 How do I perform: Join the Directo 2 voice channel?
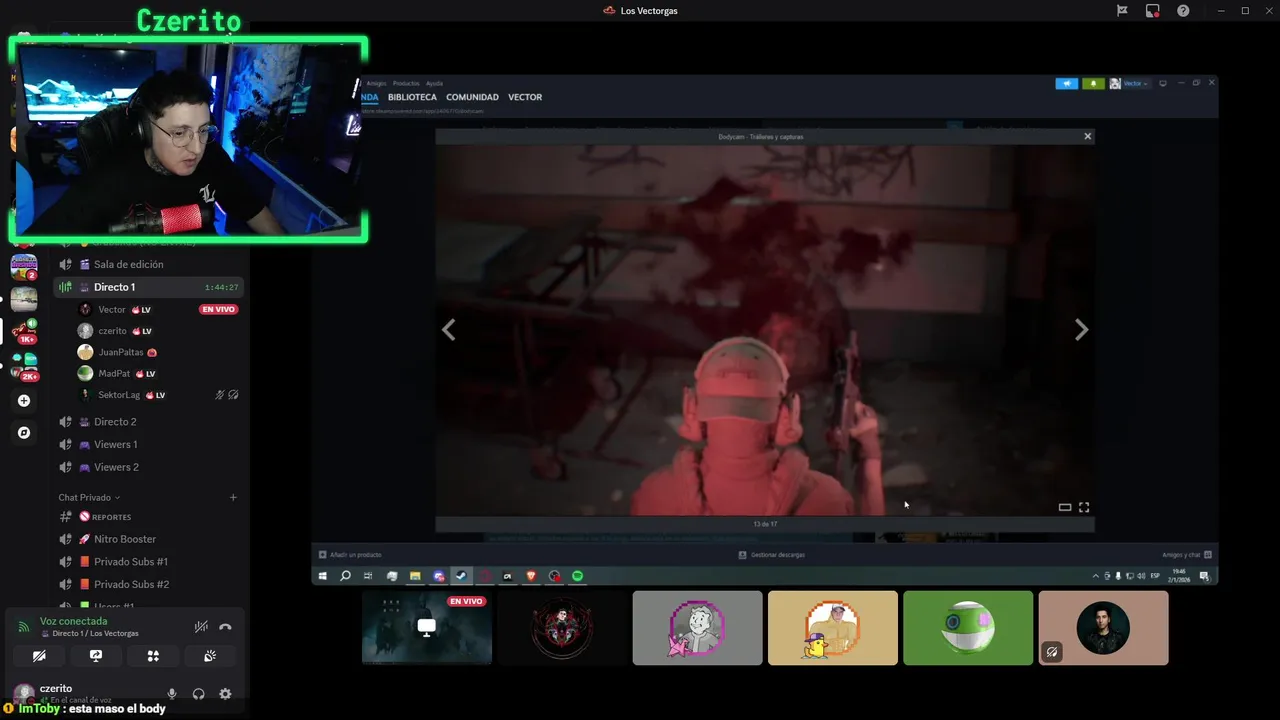click(x=147, y=422)
